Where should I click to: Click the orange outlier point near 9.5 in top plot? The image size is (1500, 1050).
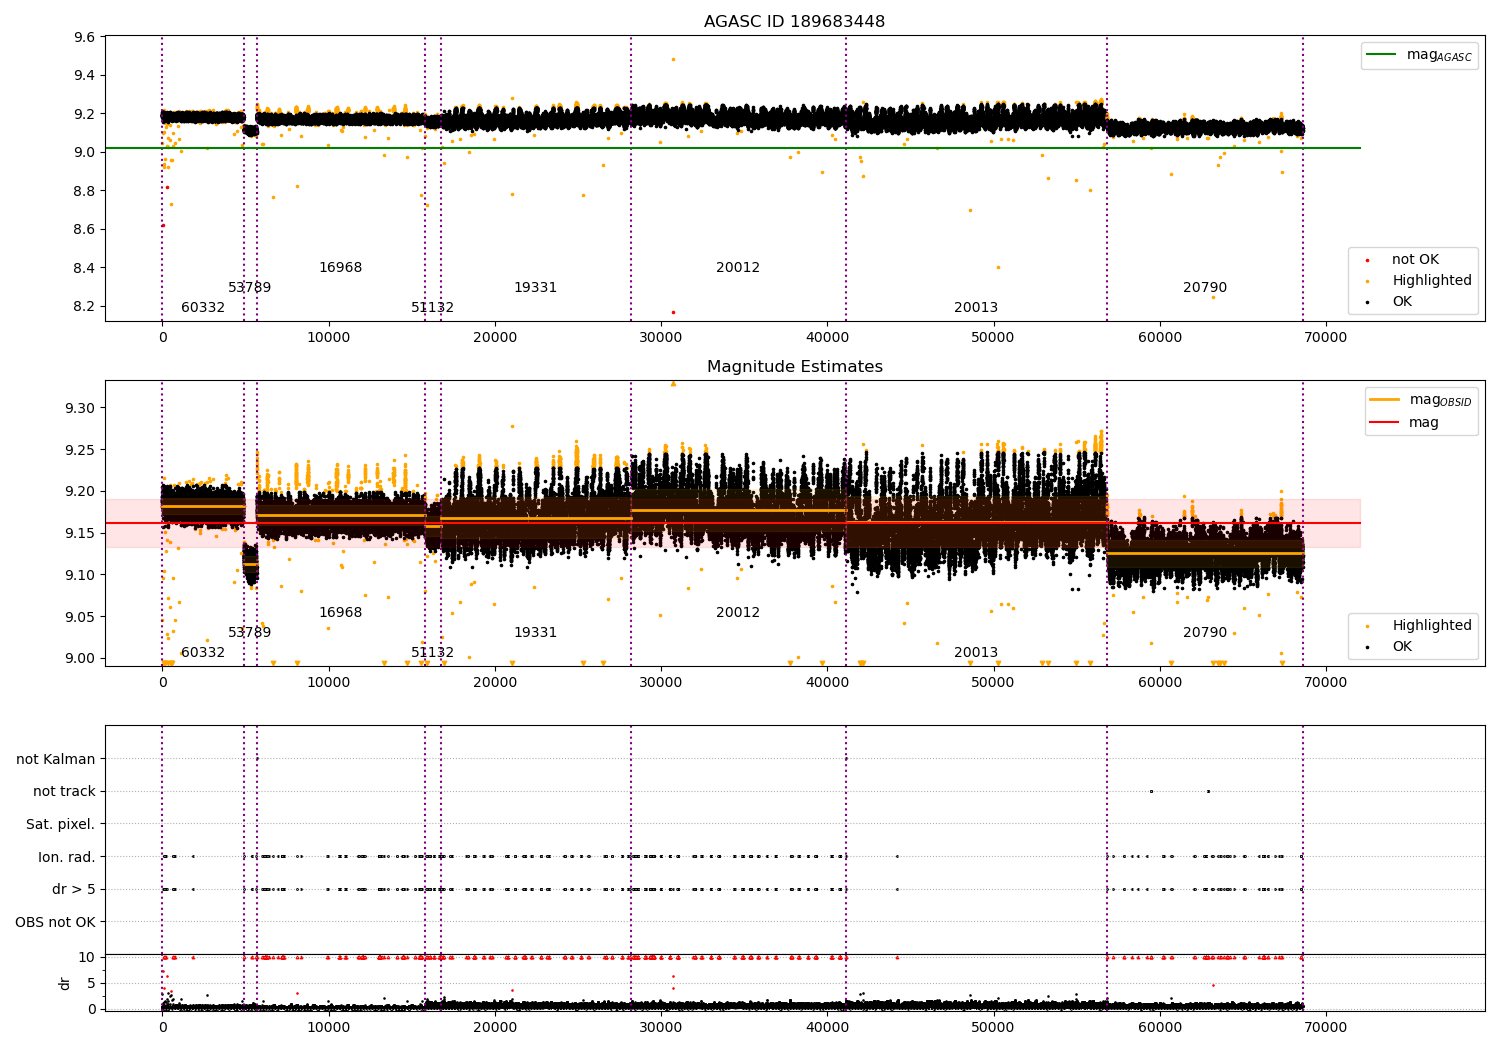673,59
